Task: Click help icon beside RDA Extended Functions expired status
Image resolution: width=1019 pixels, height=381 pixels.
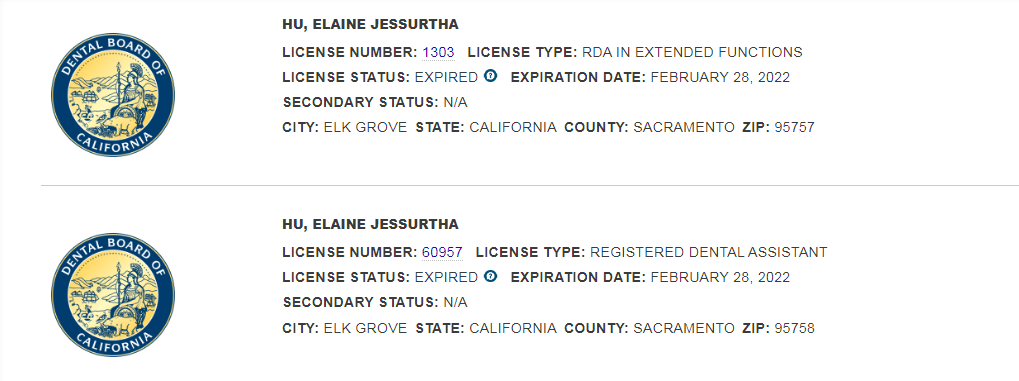Action: pyautogui.click(x=491, y=77)
